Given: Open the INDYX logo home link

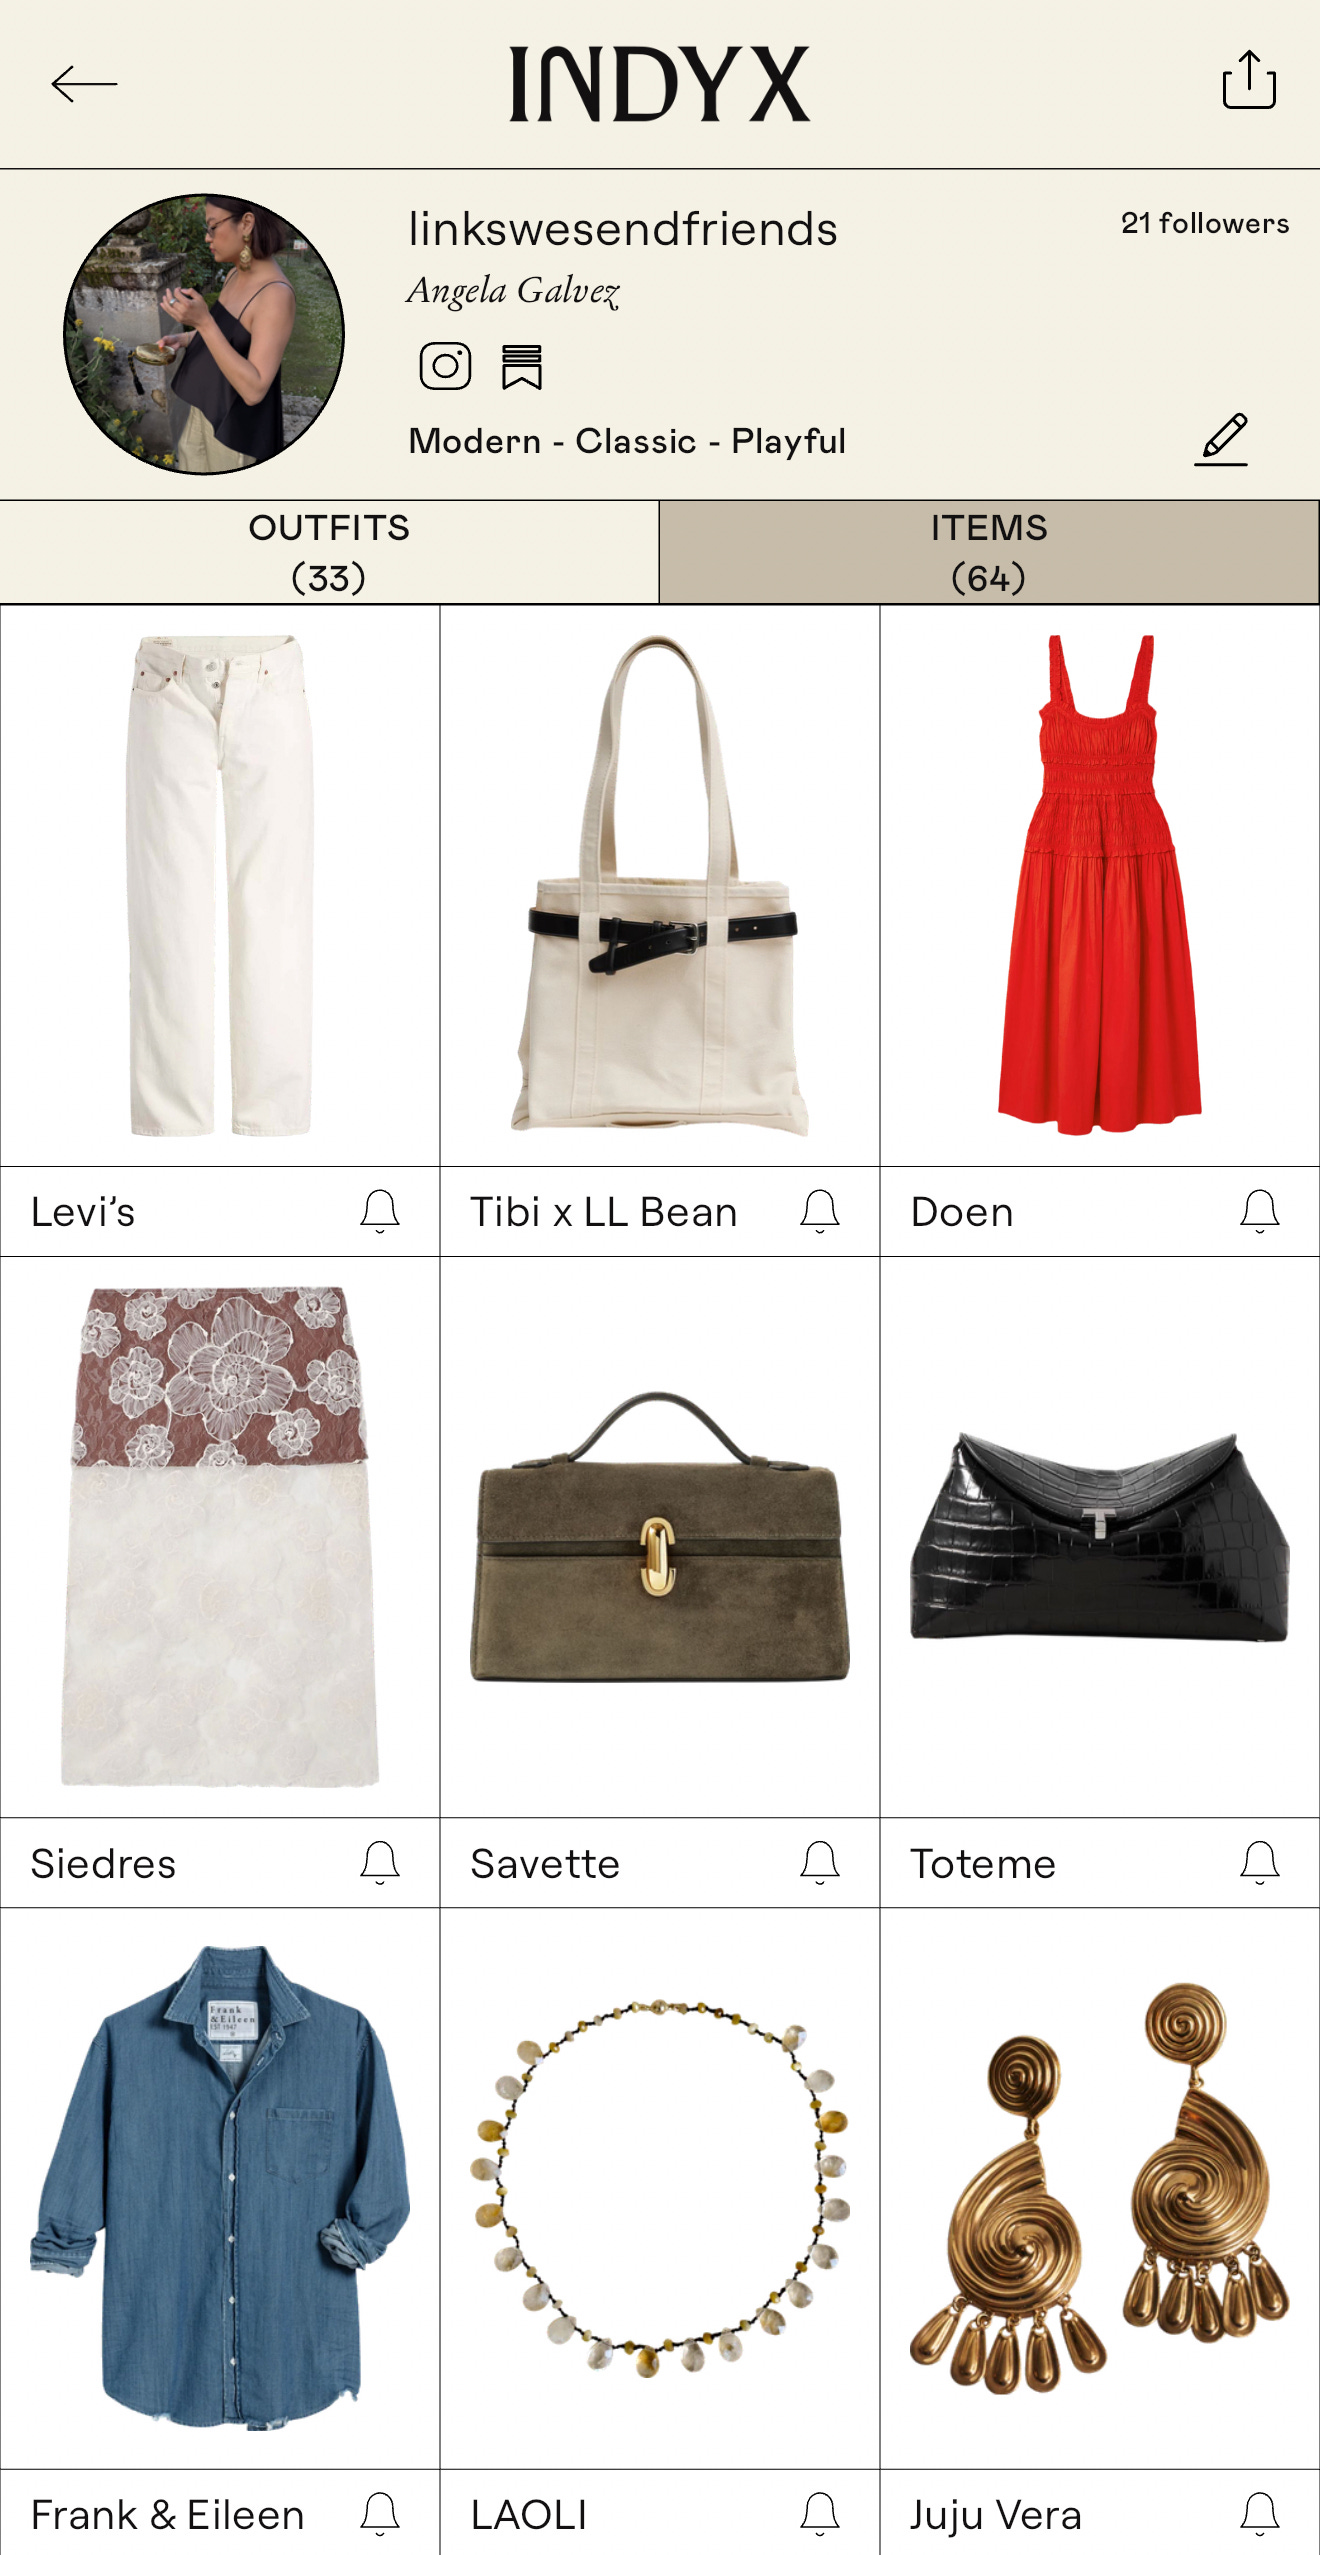Looking at the screenshot, I should tap(660, 84).
